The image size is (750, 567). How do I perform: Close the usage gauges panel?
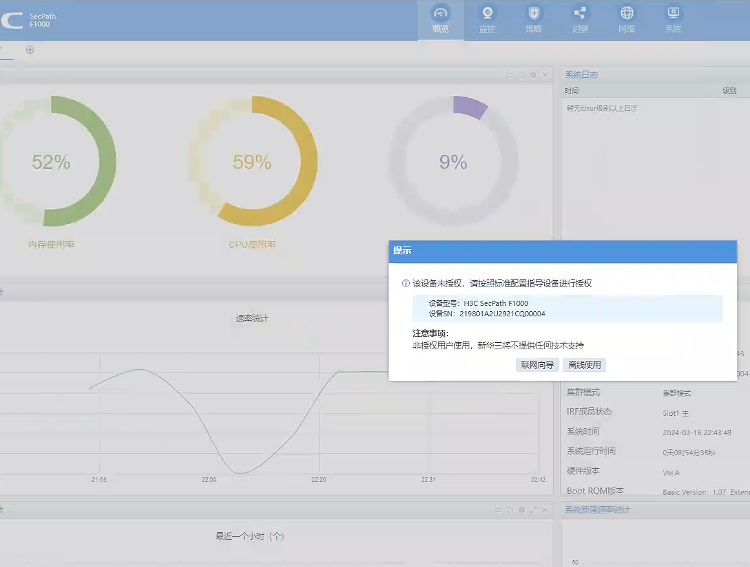(x=546, y=75)
